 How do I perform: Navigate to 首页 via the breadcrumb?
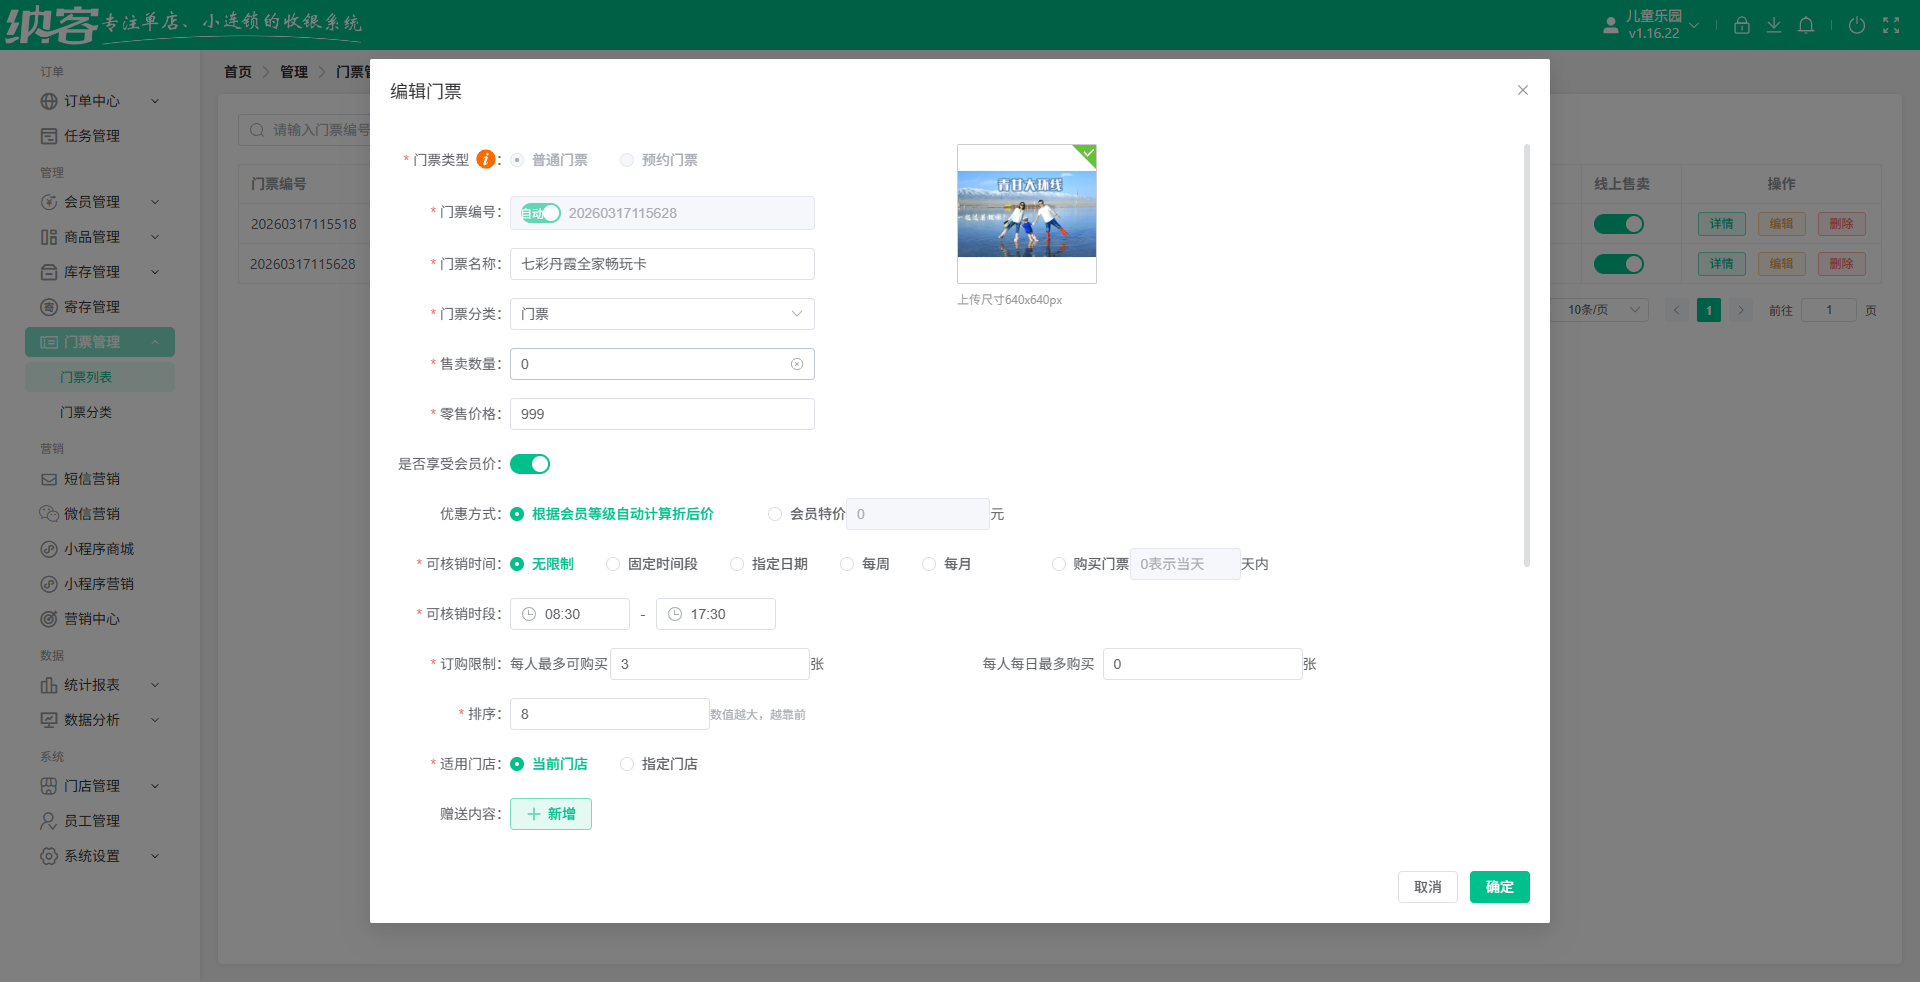[x=238, y=71]
